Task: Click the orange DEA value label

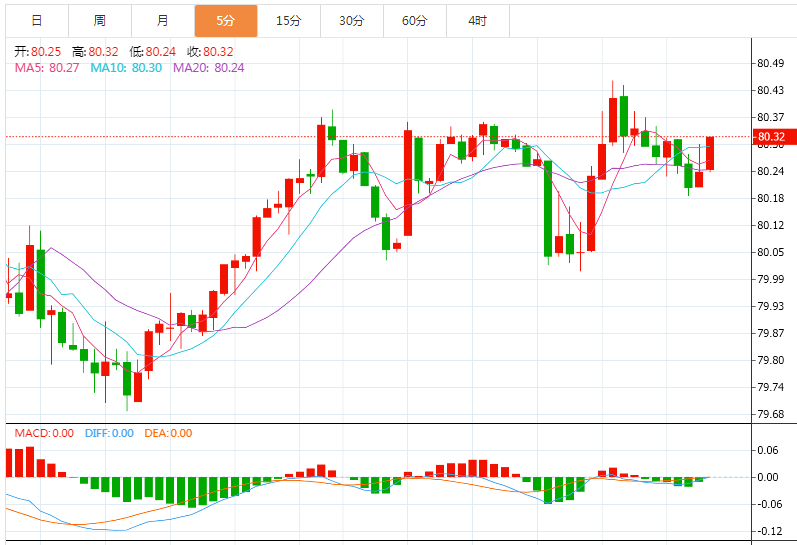Action: pos(167,433)
